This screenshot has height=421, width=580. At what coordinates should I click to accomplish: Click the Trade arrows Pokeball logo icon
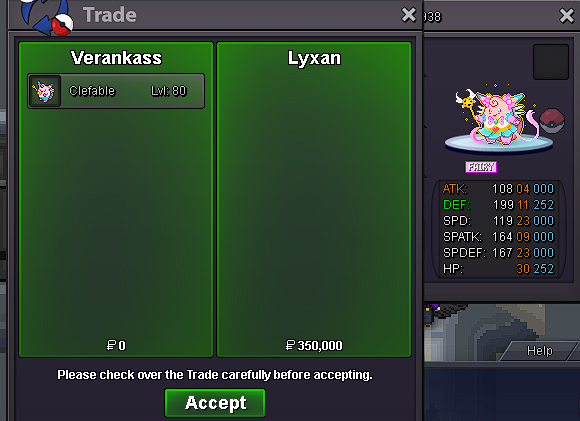47,17
